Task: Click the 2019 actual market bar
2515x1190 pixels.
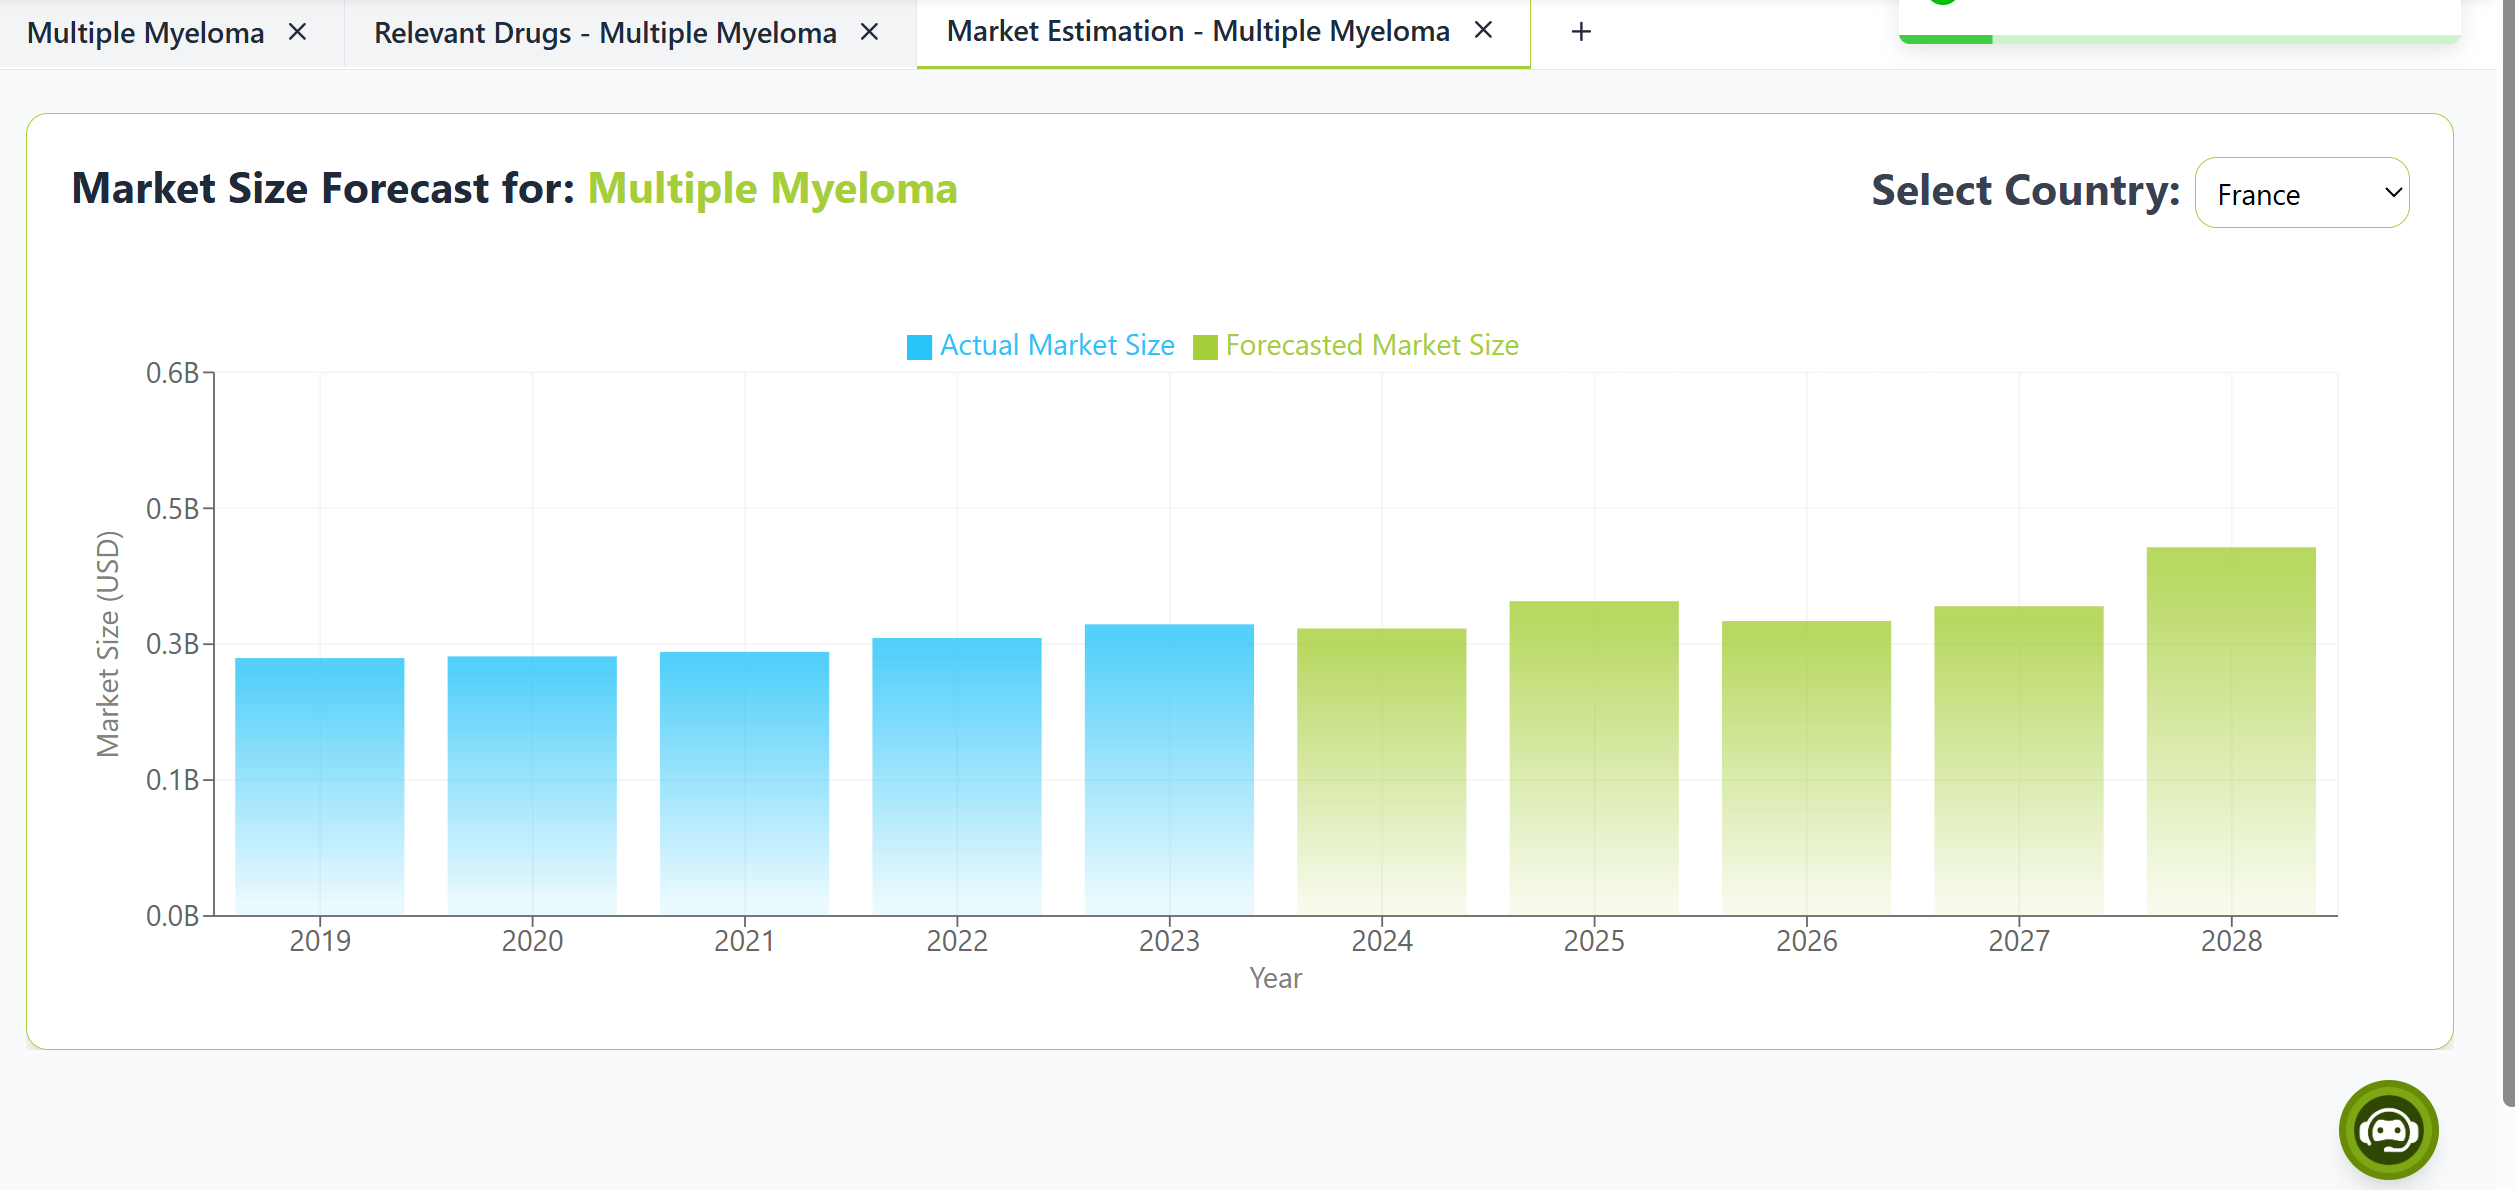Action: 319,786
